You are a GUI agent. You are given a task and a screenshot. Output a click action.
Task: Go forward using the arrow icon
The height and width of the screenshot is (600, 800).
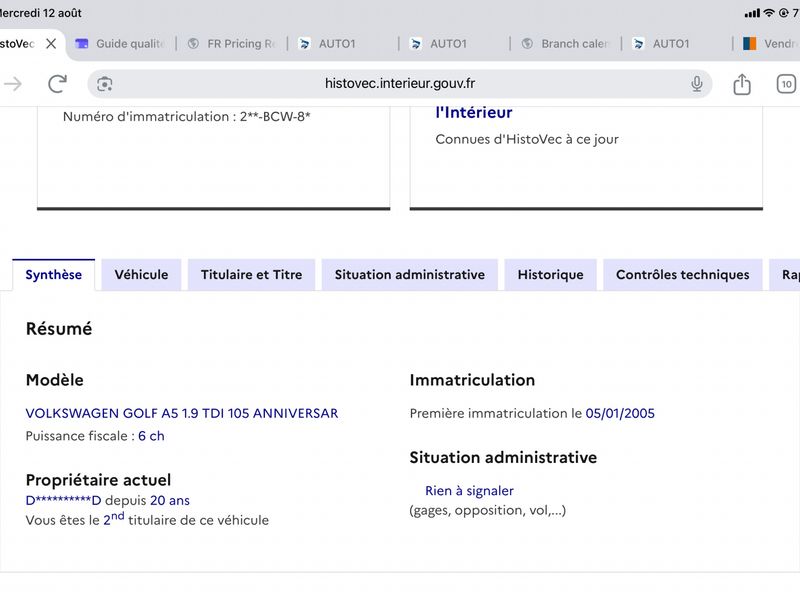(x=12, y=84)
